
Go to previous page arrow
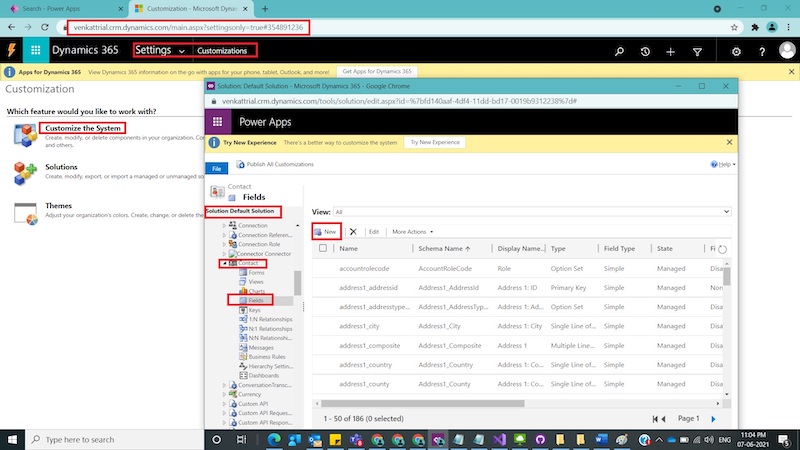click(x=664, y=419)
